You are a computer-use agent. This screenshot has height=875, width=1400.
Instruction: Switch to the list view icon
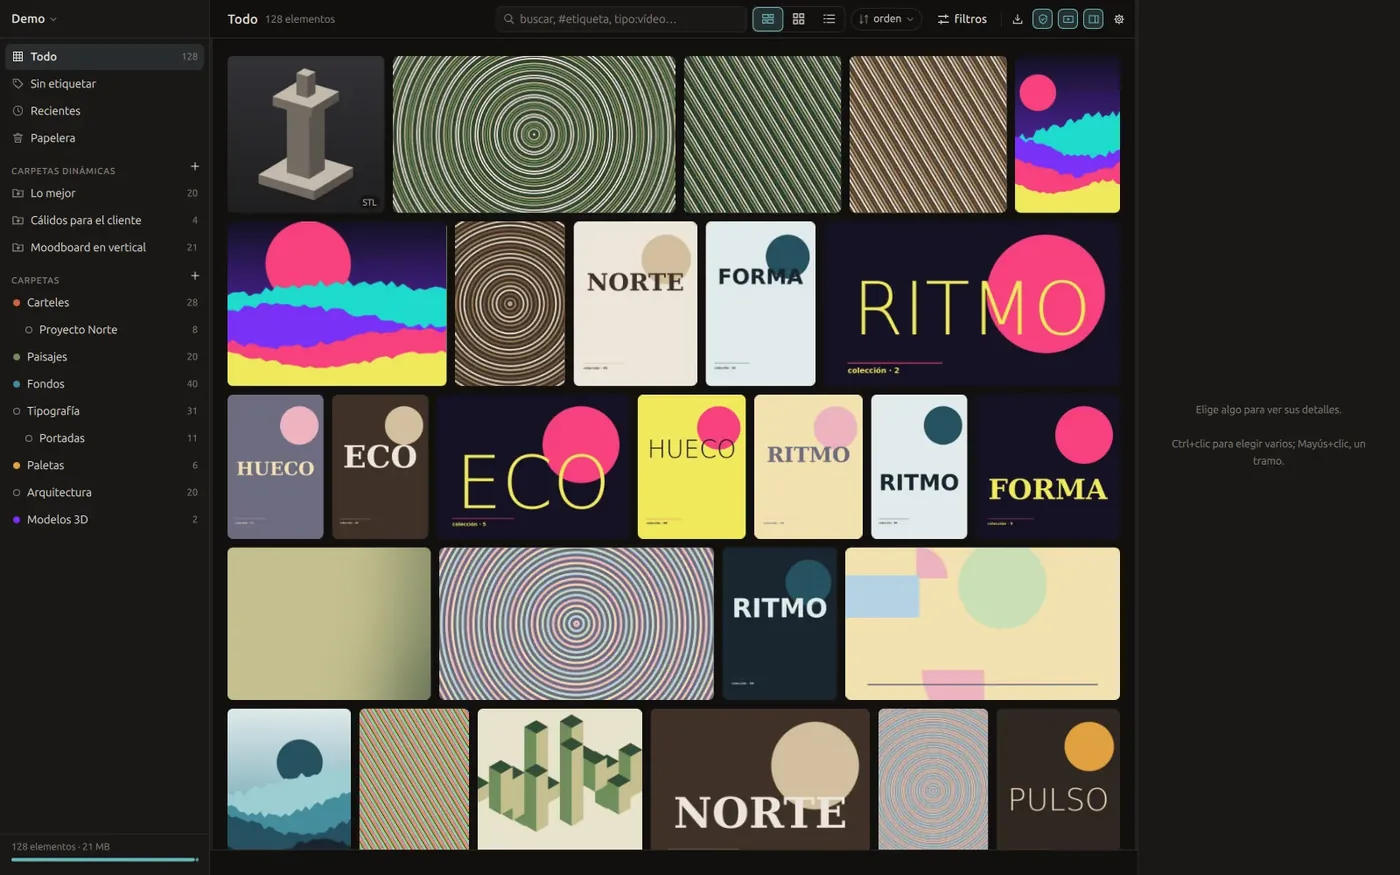coord(829,19)
